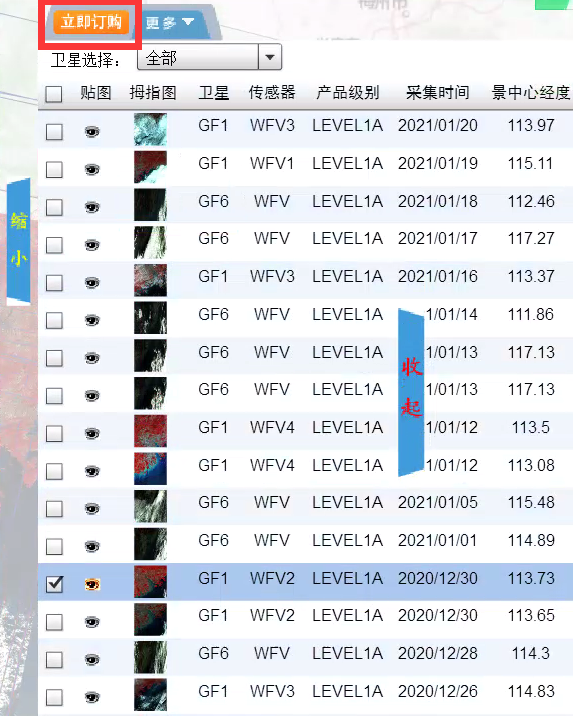Click the 景中心经度 column header
Viewport: 573px width, 716px height.
(531, 93)
